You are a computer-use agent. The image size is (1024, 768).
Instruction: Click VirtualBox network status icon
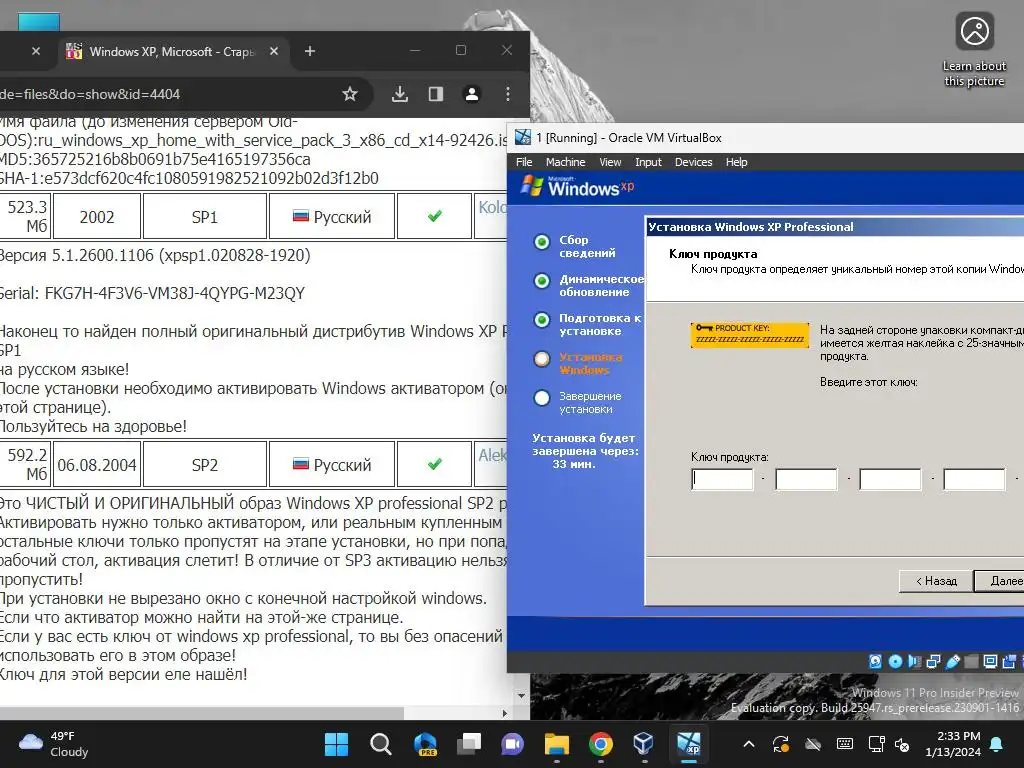pos(933,662)
